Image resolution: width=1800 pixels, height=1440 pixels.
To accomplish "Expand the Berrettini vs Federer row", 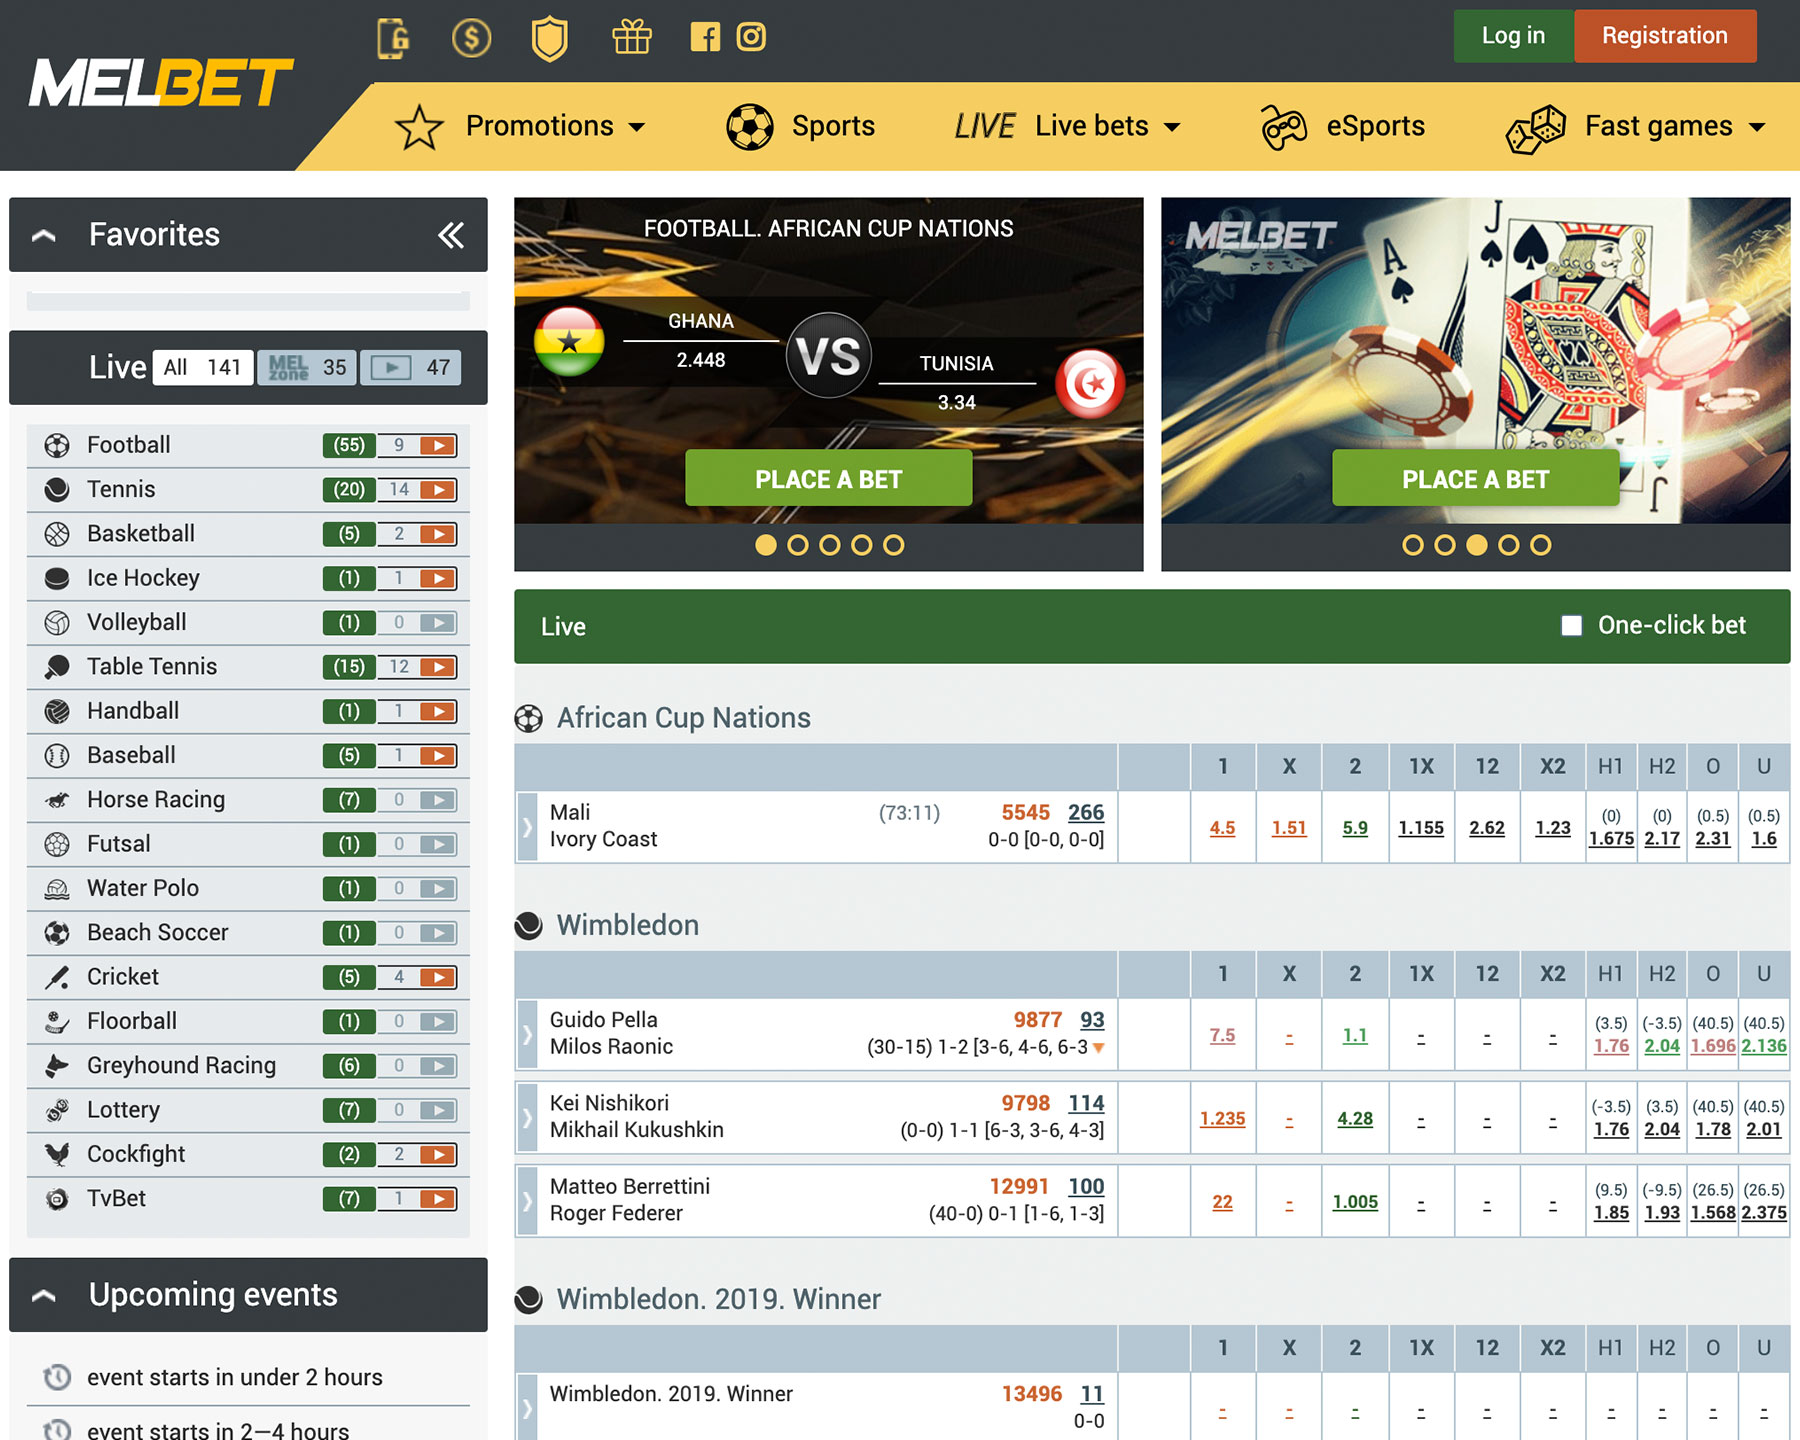I will (x=527, y=1200).
